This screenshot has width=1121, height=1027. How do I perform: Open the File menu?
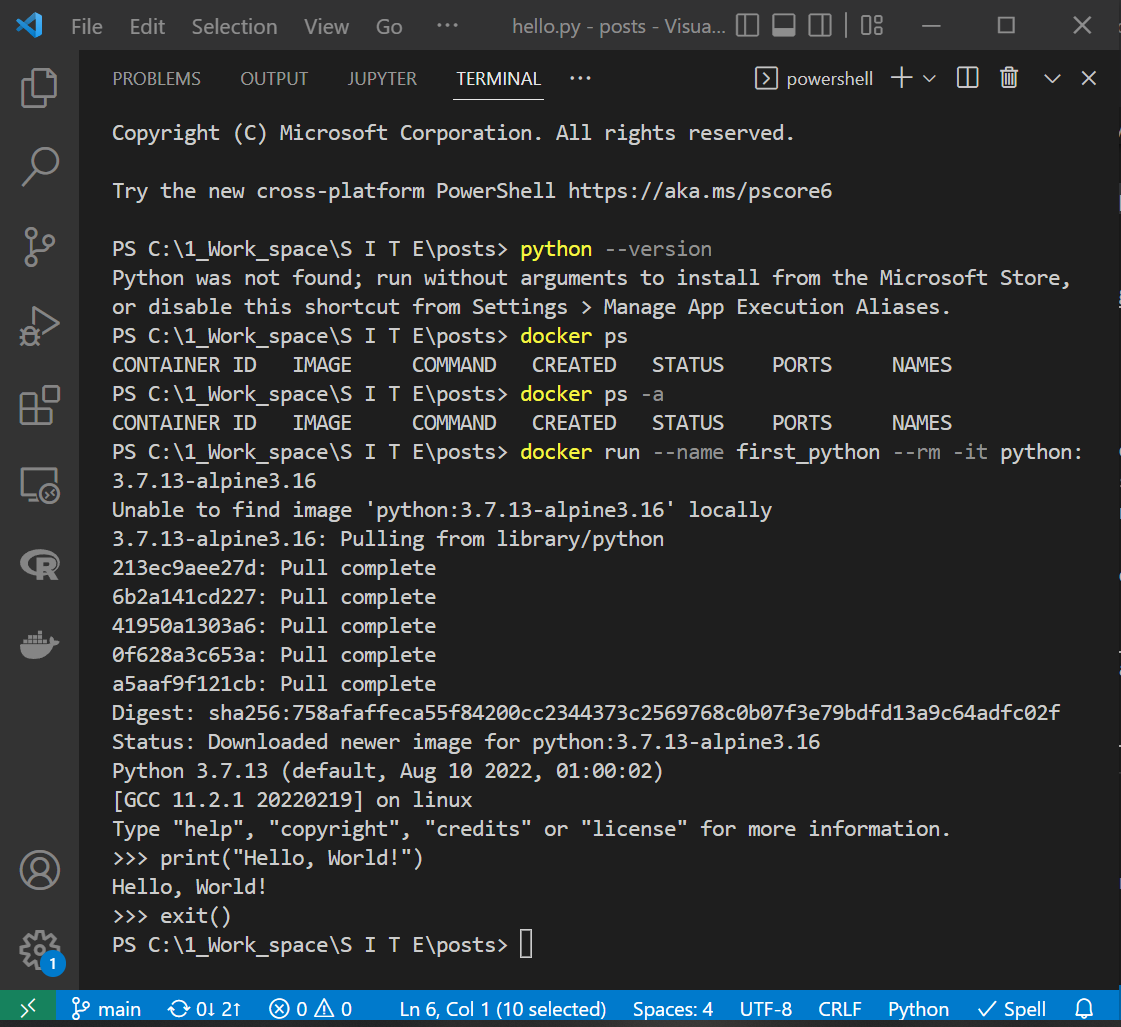(x=86, y=26)
